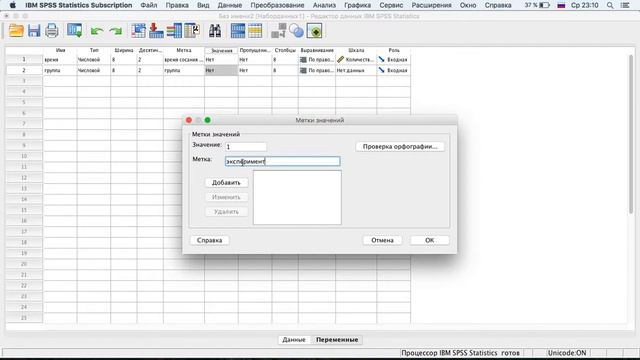Click the show all variables icon
The height and width of the screenshot is (360, 640).
[314, 31]
